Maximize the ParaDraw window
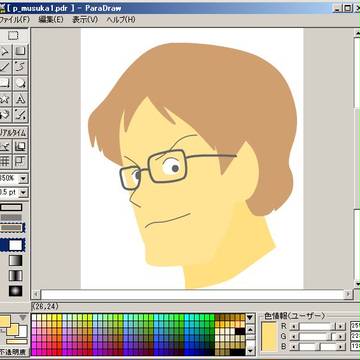 pyautogui.click(x=347, y=8)
